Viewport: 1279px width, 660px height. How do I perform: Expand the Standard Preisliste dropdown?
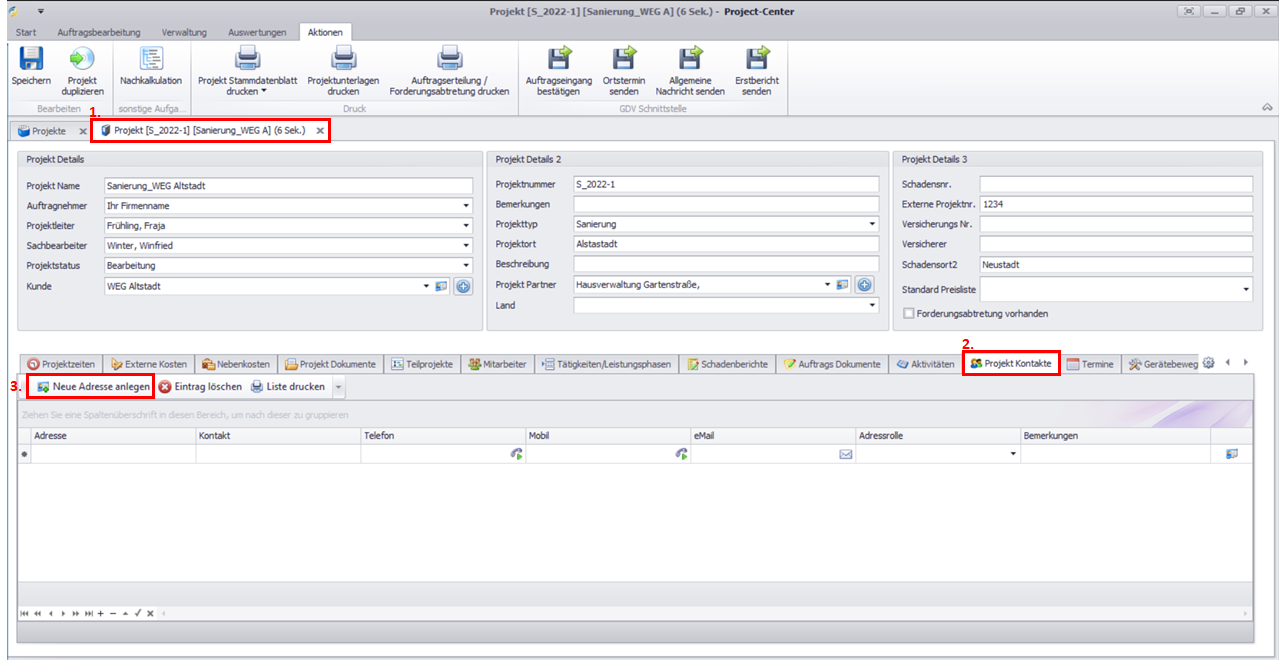pyautogui.click(x=1246, y=289)
